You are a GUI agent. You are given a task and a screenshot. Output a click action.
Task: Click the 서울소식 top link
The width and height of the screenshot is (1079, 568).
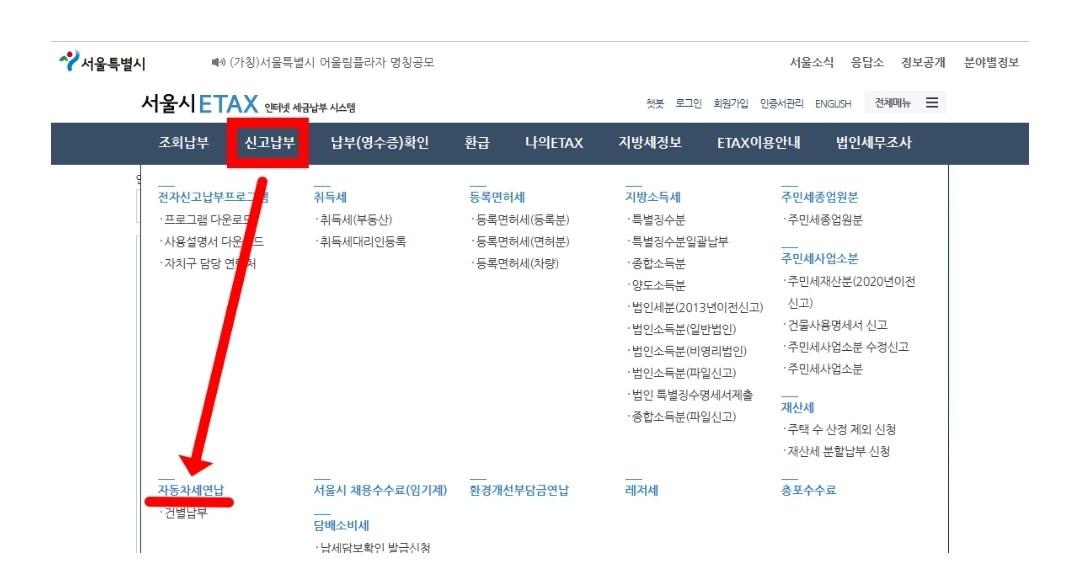click(811, 63)
